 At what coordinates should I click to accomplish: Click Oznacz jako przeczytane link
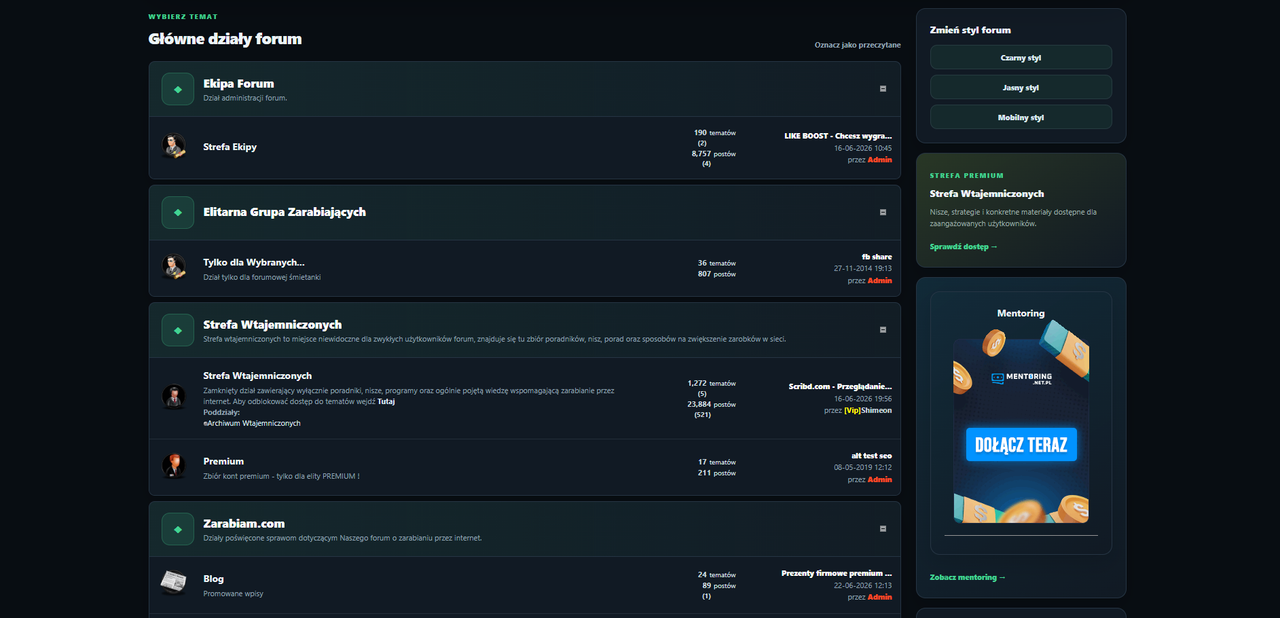click(858, 45)
